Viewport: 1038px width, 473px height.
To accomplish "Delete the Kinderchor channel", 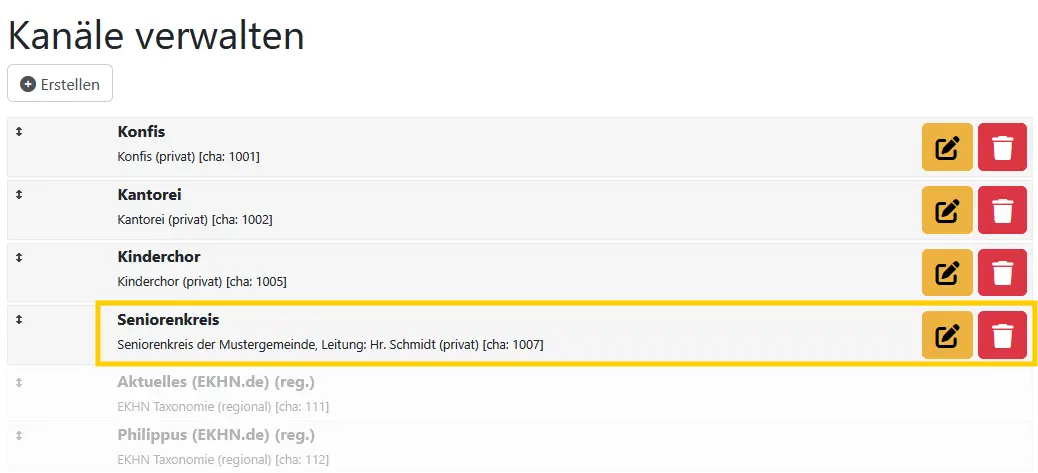I will point(1002,273).
